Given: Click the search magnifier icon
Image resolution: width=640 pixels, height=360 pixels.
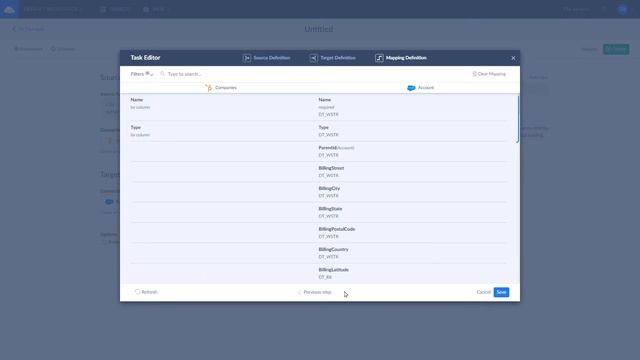Looking at the screenshot, I should pyautogui.click(x=162, y=74).
